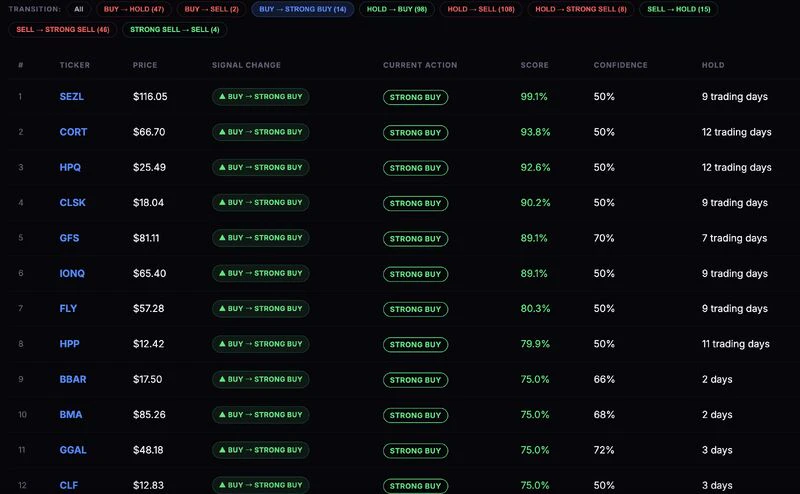Image resolution: width=800 pixels, height=494 pixels.
Task: Sort by the CONFIDENCE column header
Action: coord(620,65)
